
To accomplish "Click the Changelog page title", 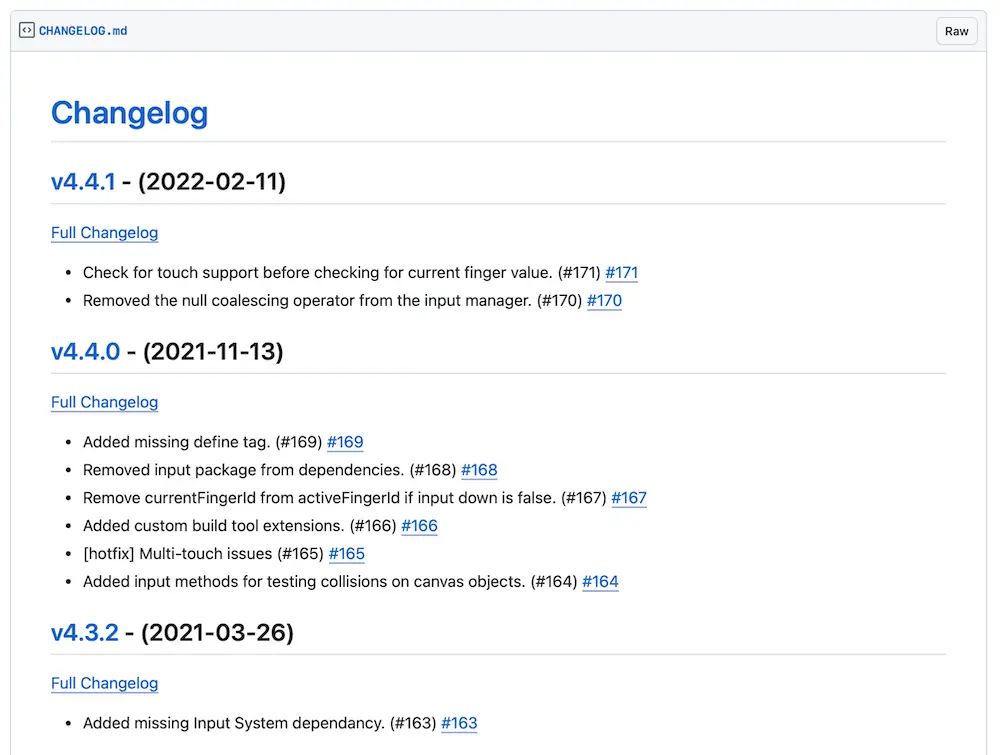I will (x=129, y=113).
